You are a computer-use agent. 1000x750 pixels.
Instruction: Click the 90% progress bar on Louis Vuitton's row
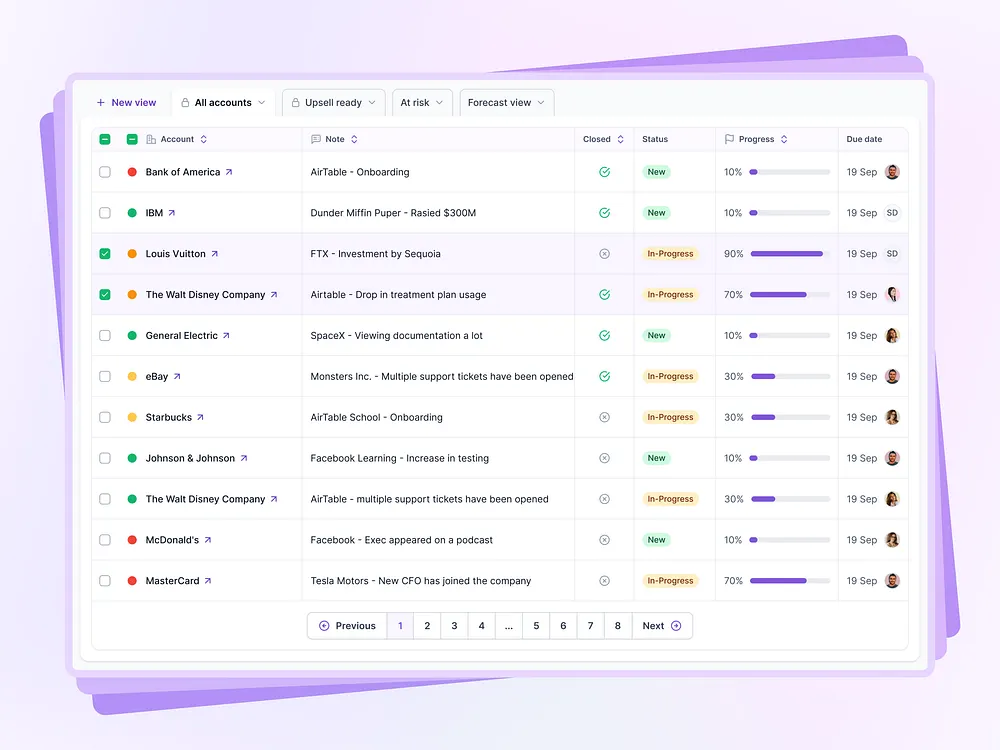click(787, 253)
